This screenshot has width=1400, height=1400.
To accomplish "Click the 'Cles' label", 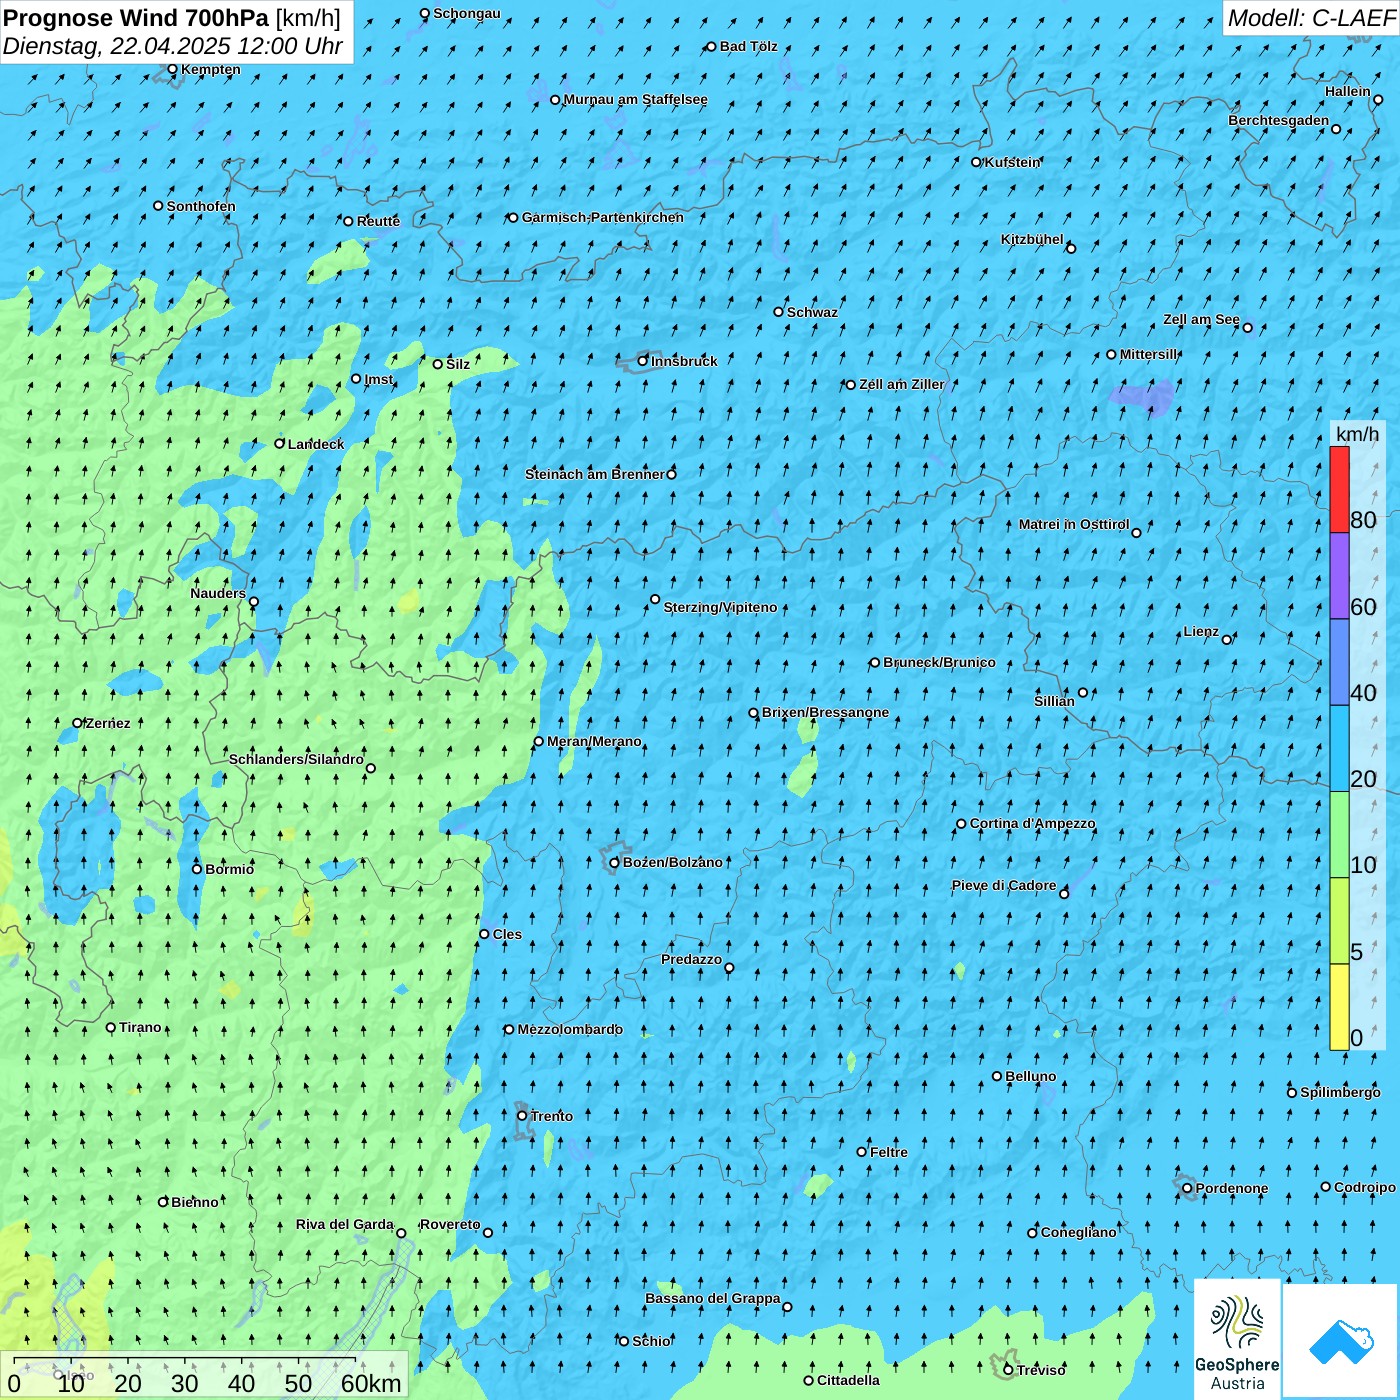I will pos(507,934).
